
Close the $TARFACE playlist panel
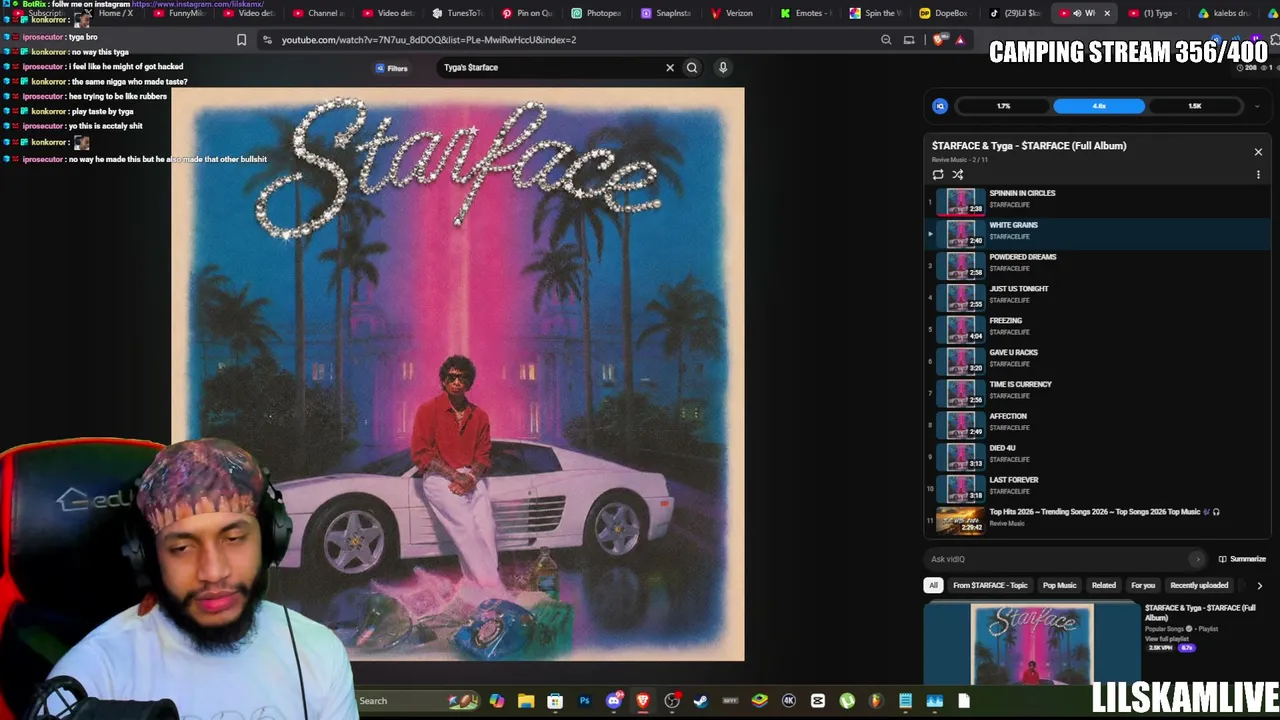1258,152
